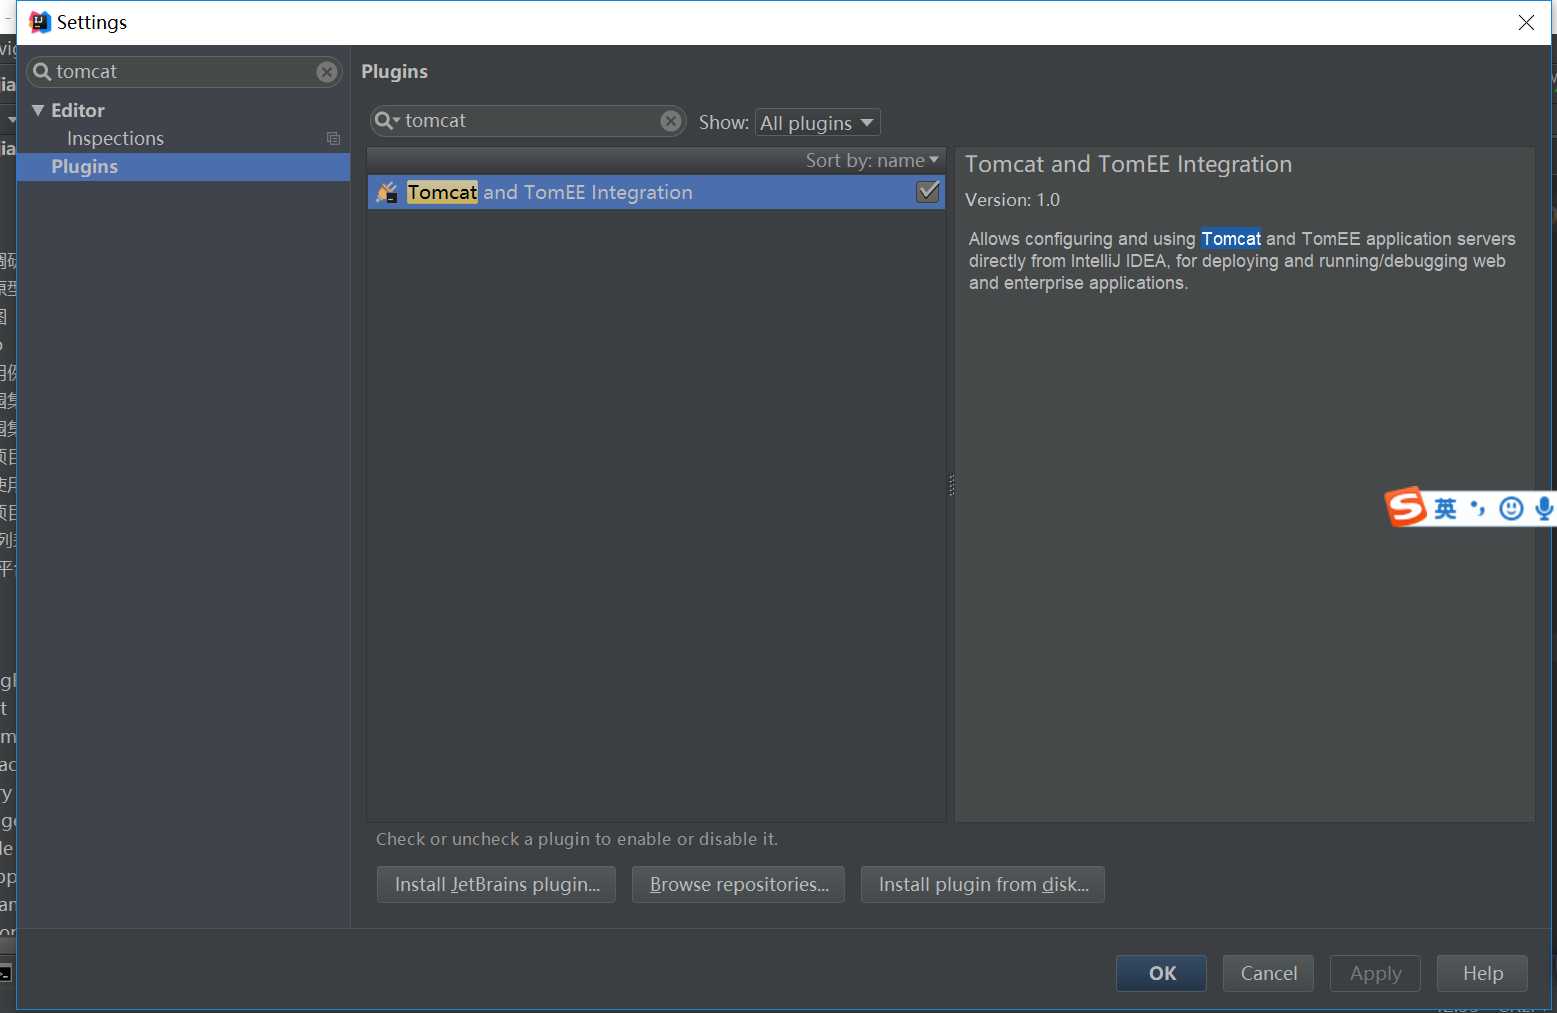Select Inspections in the settings tree
The image size is (1557, 1013).
coord(115,139)
